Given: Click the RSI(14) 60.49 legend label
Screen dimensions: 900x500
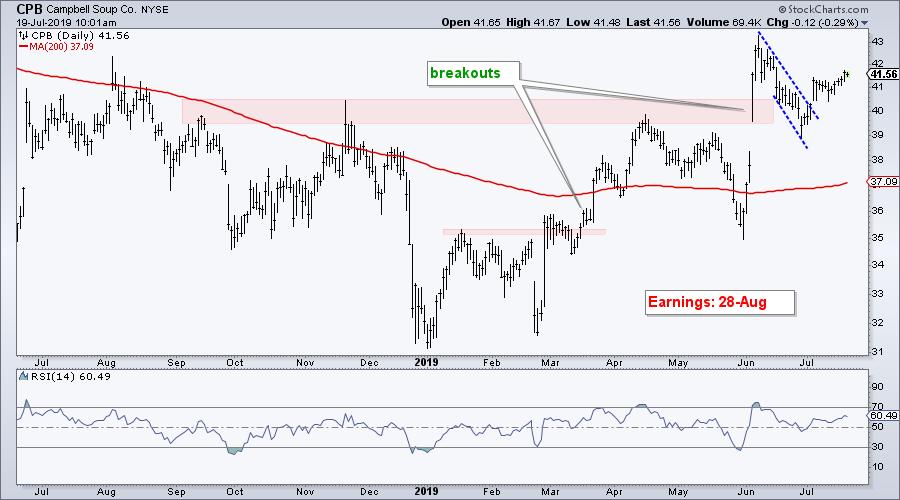Looking at the screenshot, I should click(71, 377).
